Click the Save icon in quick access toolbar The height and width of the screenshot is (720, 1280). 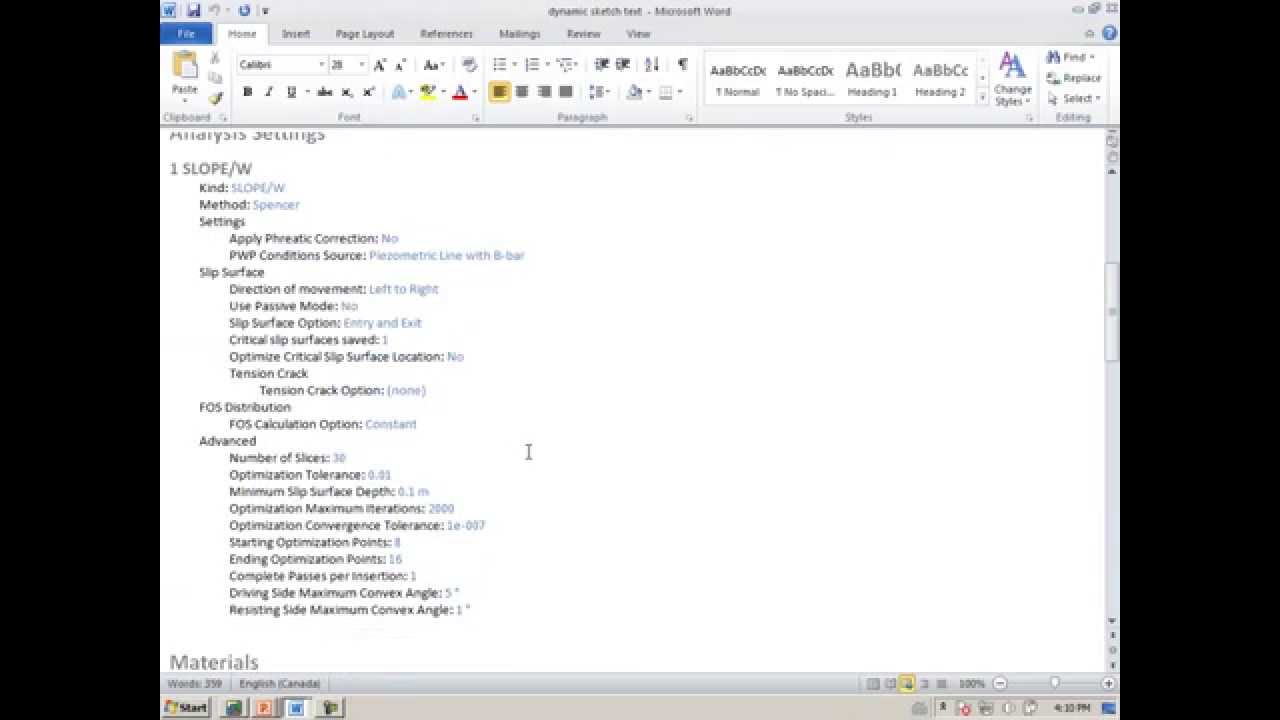(193, 11)
